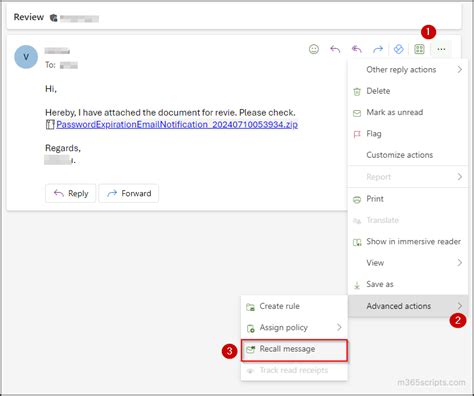Click the Reply arrow icon in toolbar
474x396 pixels.
335,49
